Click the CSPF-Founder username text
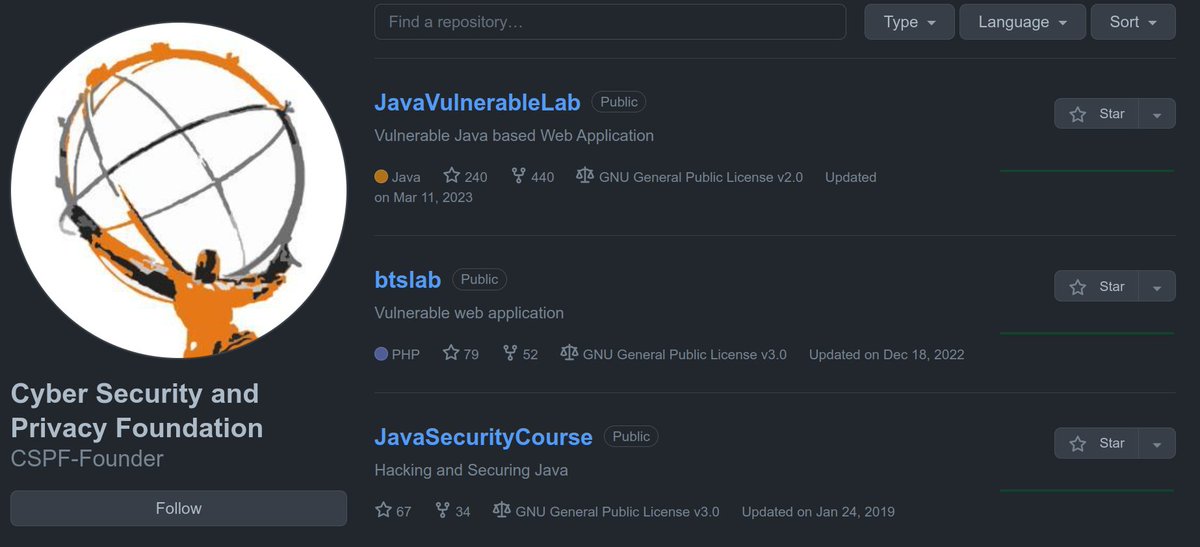 (87, 459)
